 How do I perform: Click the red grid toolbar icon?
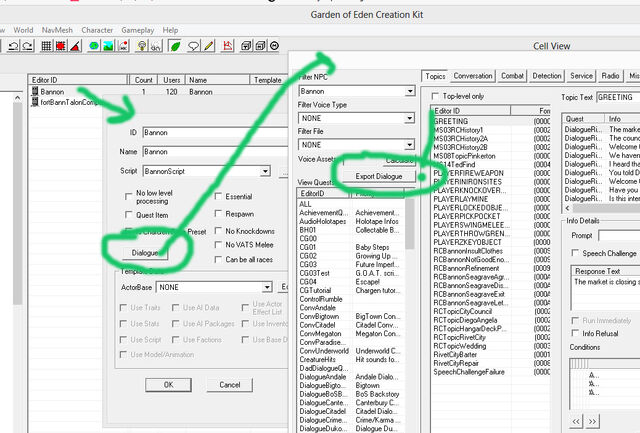(x=61, y=46)
